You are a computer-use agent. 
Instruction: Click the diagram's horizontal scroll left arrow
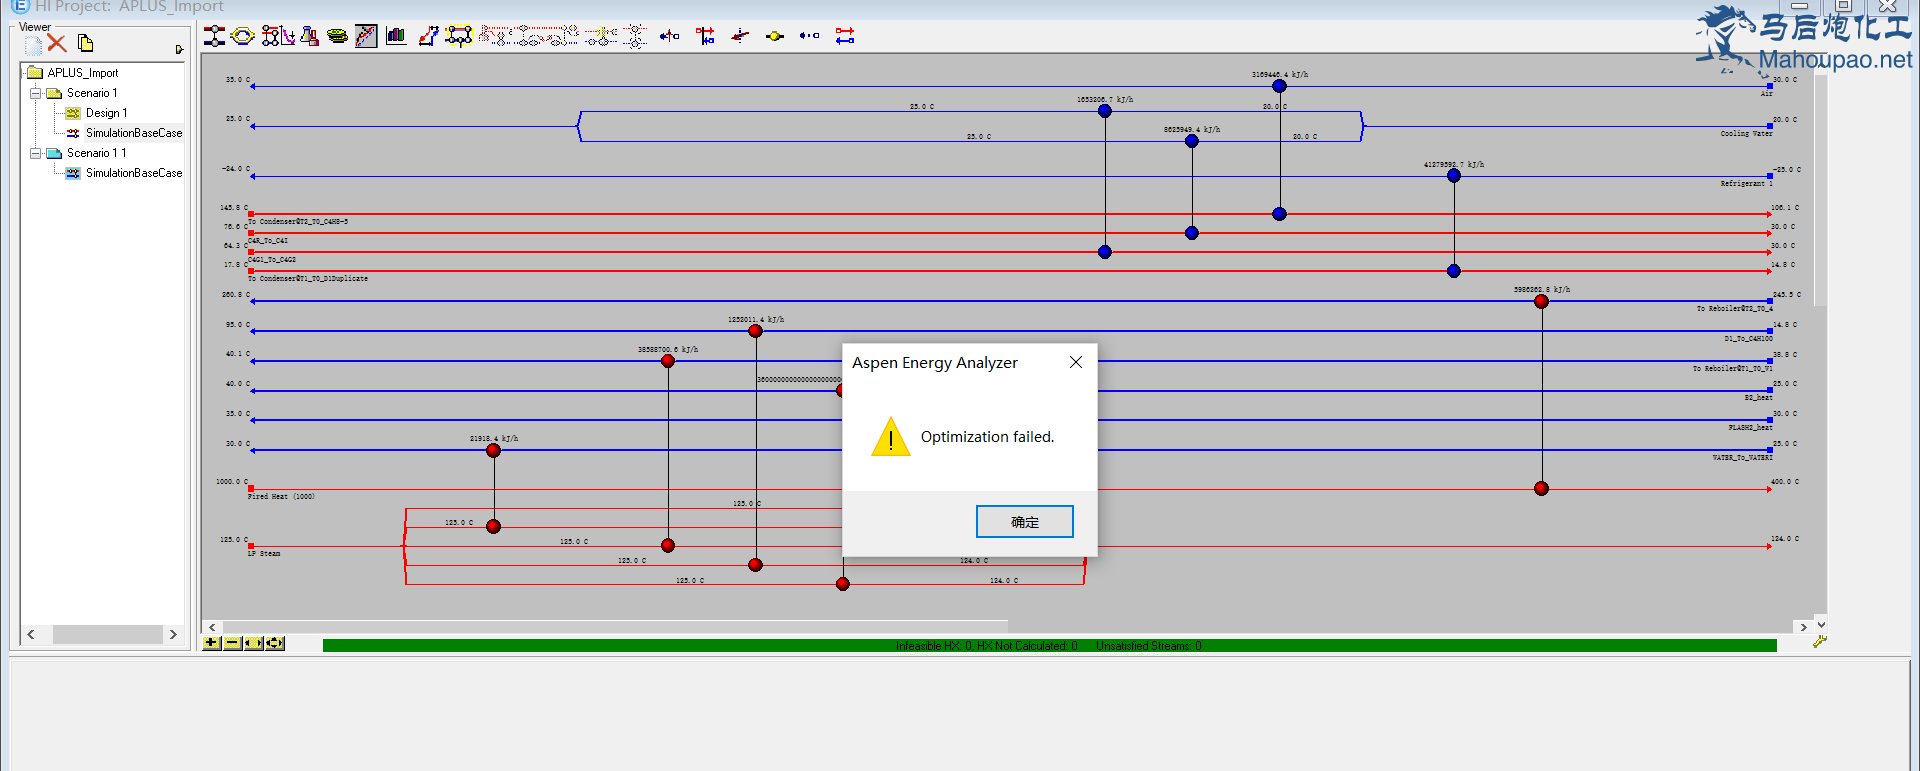tap(212, 627)
